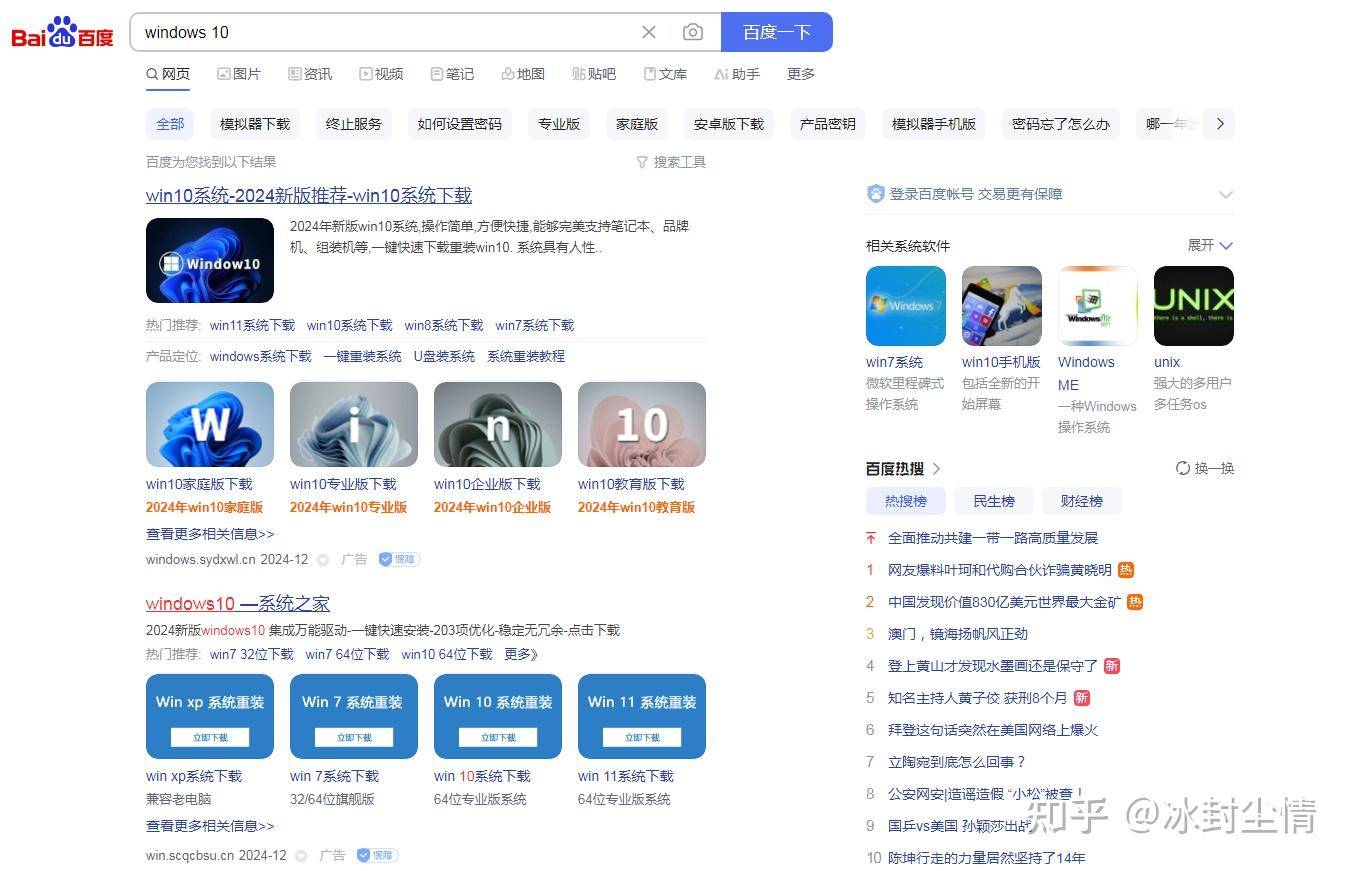Open win10系统-2024新版推荐 result title
1351x871 pixels.
pyautogui.click(x=309, y=195)
